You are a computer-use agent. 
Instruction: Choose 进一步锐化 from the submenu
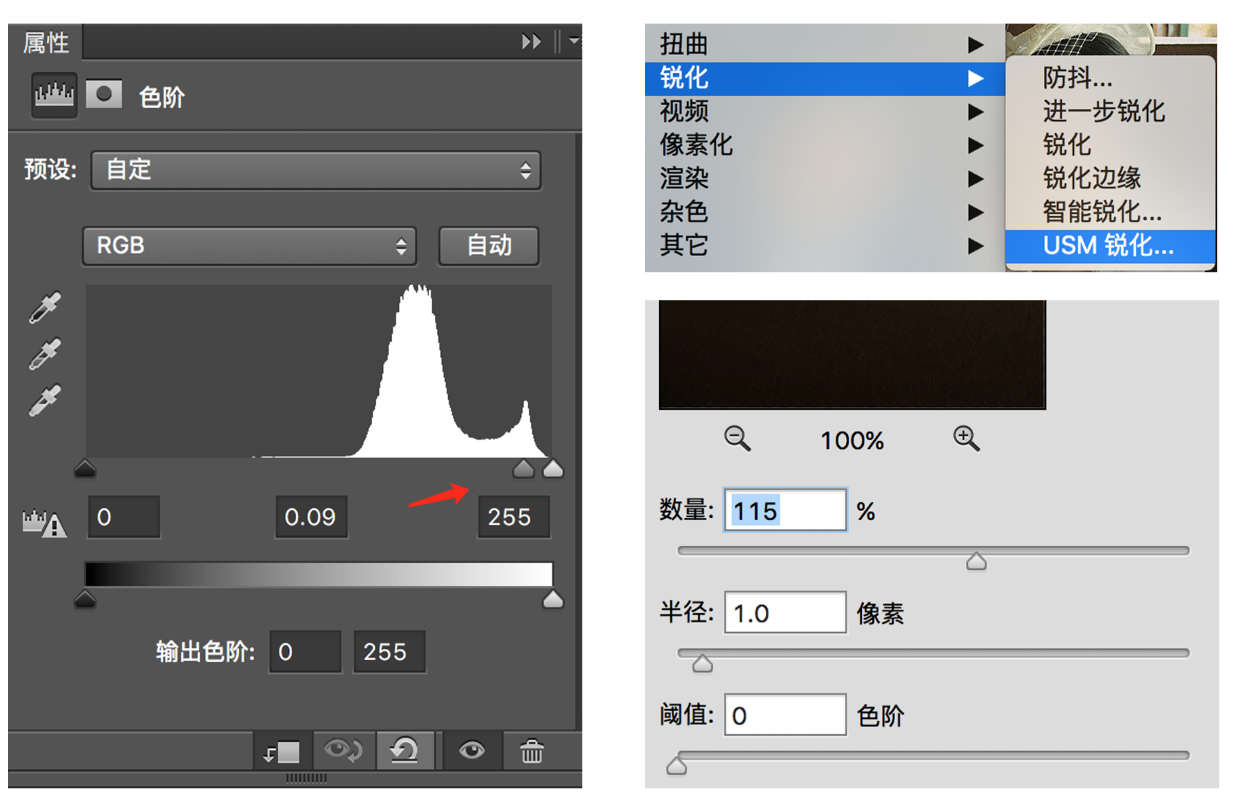(x=1110, y=111)
